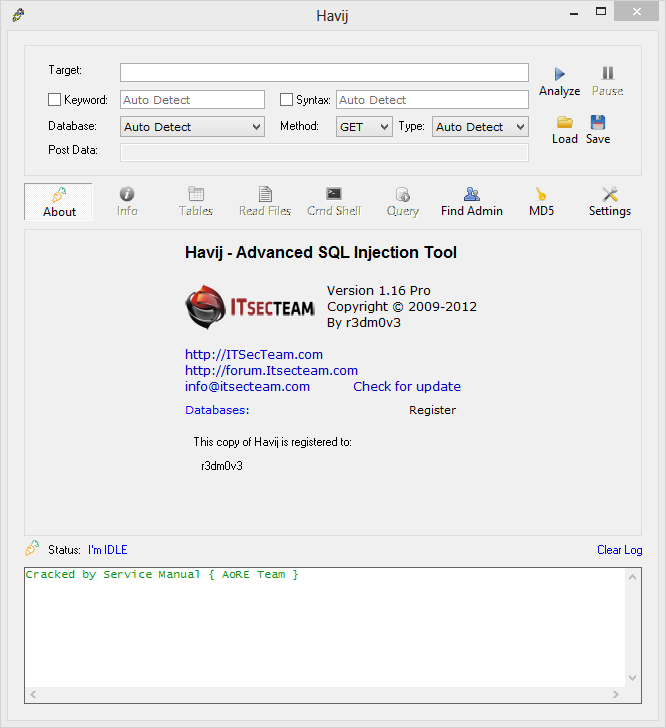Go to the Read Files tab
666x728 pixels.
tap(265, 202)
